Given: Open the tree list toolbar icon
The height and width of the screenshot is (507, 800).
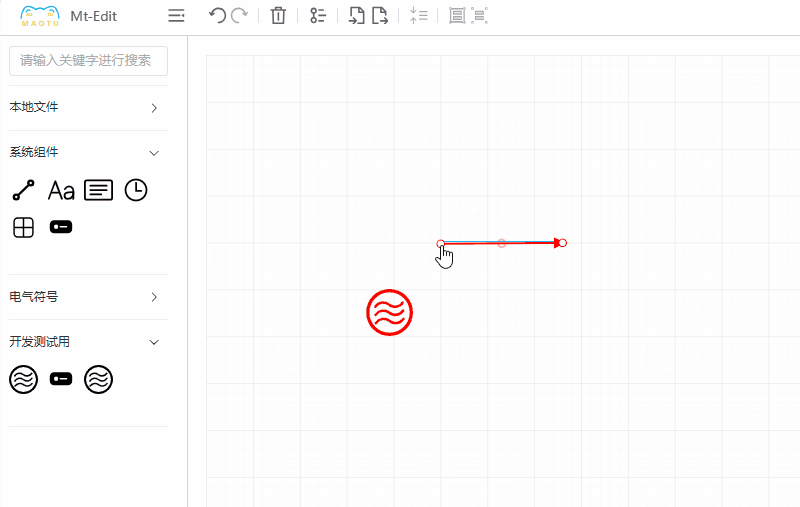Looking at the screenshot, I should click(x=318, y=16).
